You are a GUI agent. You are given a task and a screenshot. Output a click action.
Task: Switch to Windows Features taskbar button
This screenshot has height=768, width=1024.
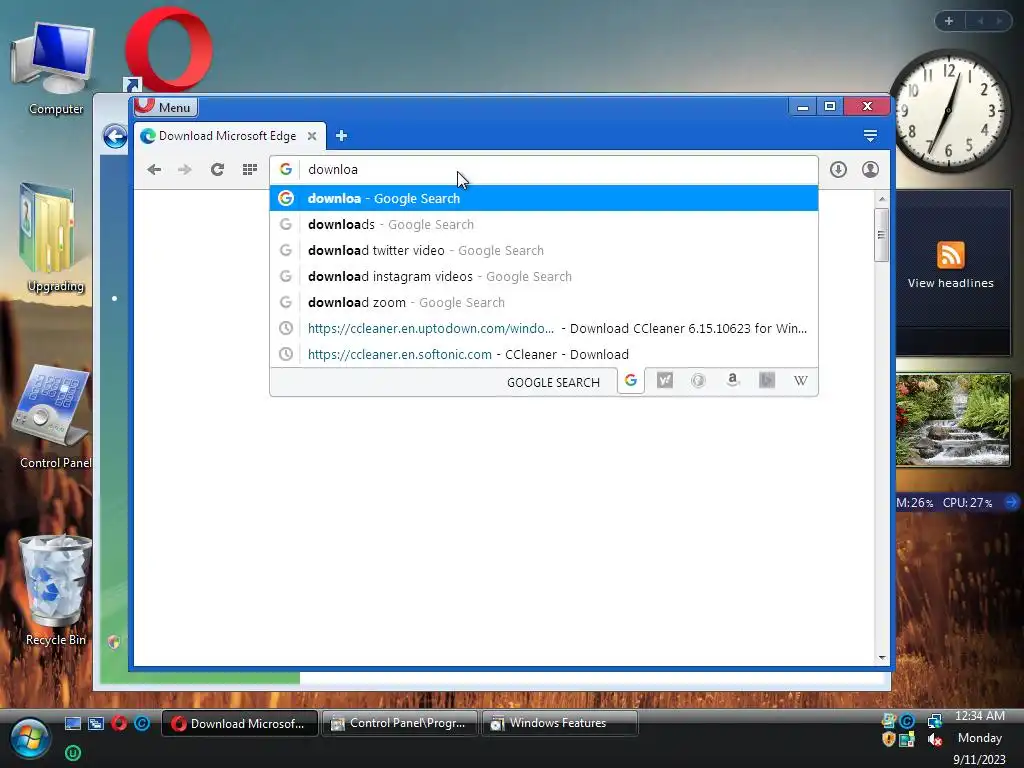click(x=560, y=724)
